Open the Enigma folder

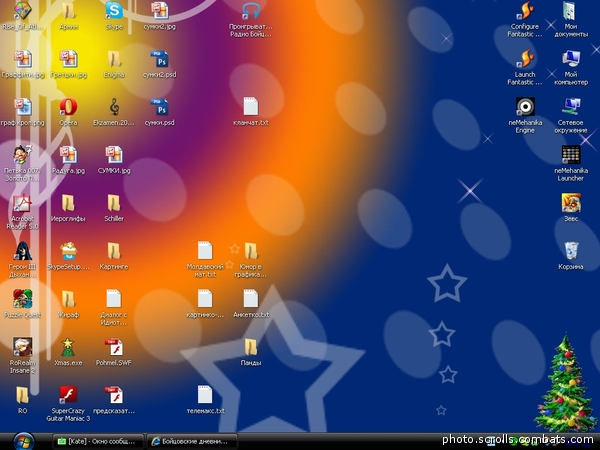114,59
